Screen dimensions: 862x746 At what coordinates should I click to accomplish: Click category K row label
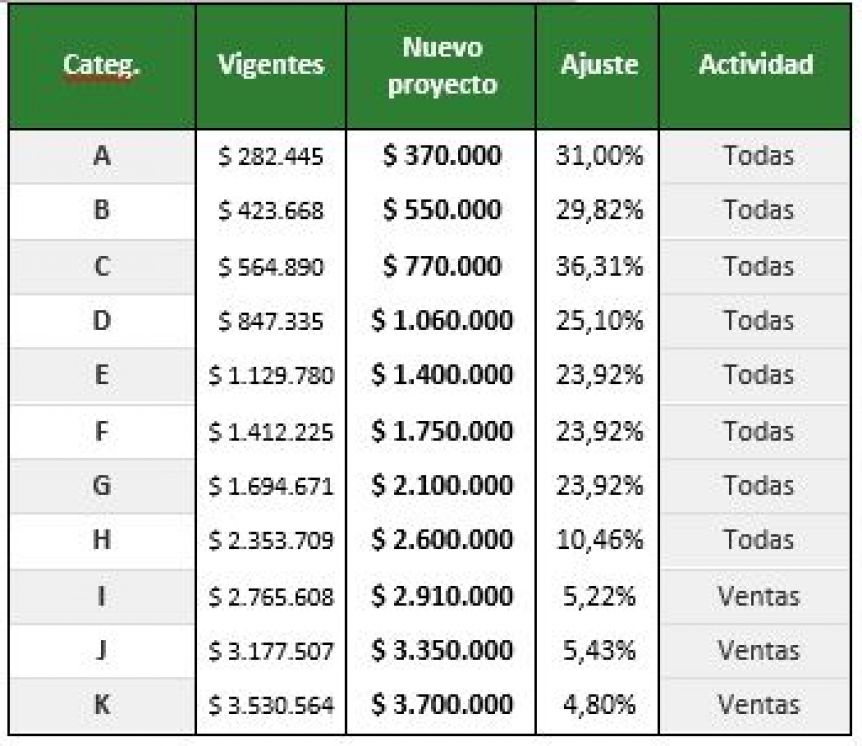pyautogui.click(x=102, y=705)
